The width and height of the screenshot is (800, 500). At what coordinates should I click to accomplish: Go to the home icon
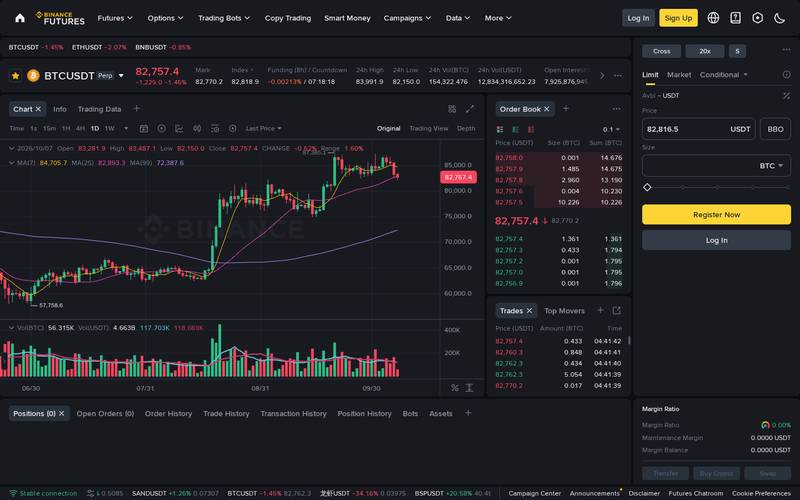(x=20, y=18)
